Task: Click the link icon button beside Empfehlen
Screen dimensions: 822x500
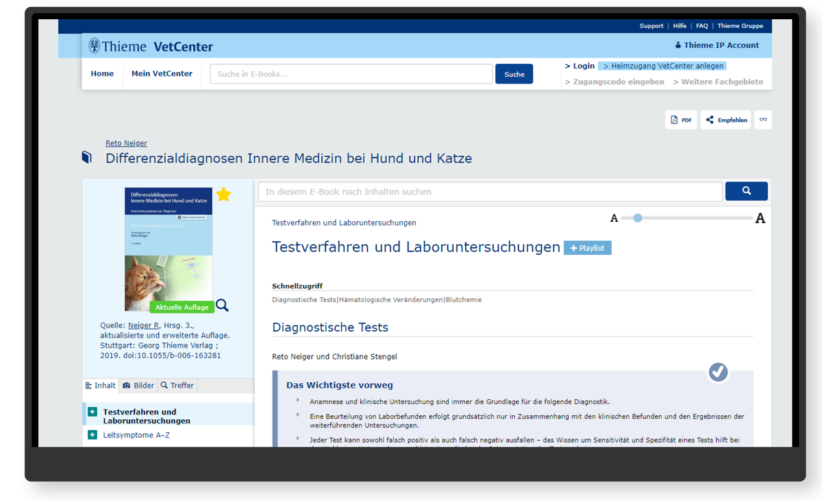Action: coord(763,120)
